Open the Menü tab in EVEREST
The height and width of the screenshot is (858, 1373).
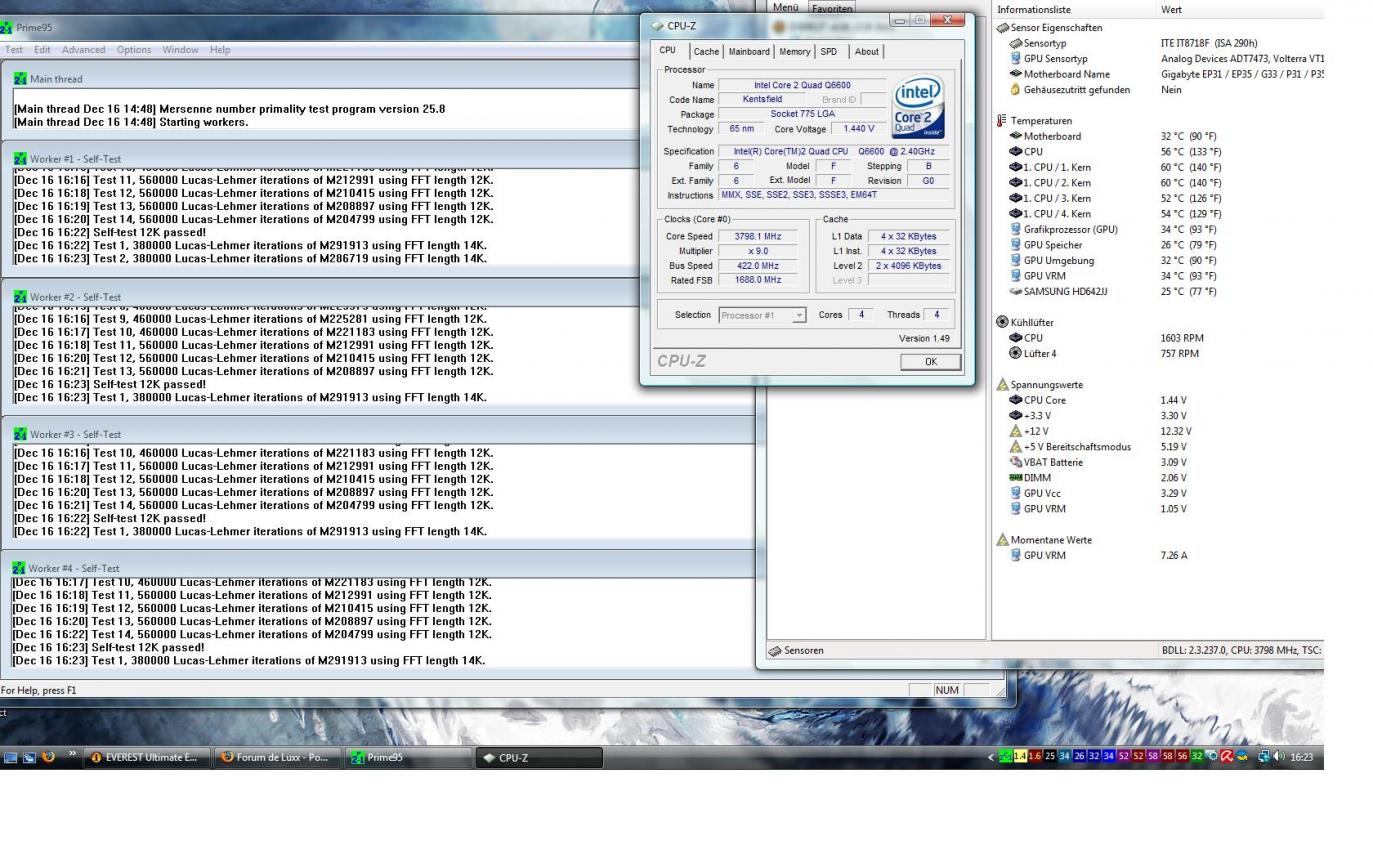tap(785, 7)
